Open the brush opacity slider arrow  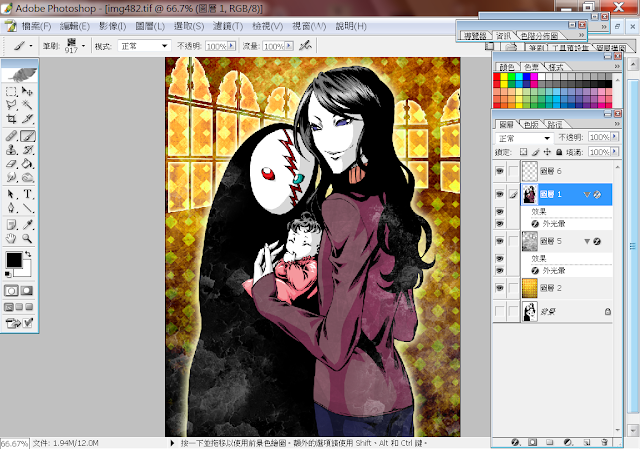232,46
